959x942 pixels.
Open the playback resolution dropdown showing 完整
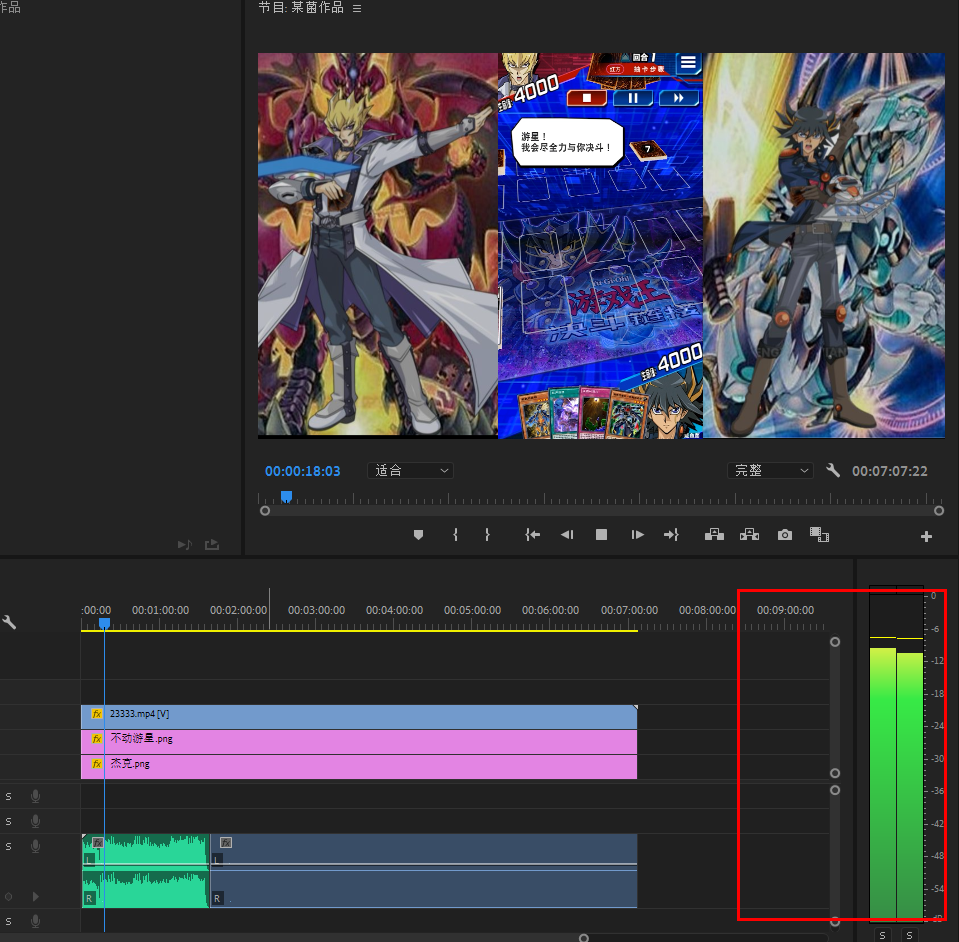coord(770,470)
